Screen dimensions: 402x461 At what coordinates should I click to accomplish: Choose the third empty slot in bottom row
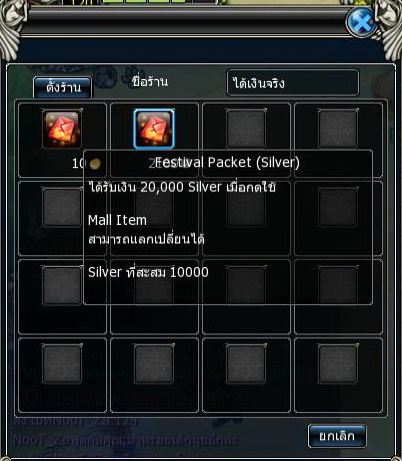pyautogui.click(x=246, y=364)
